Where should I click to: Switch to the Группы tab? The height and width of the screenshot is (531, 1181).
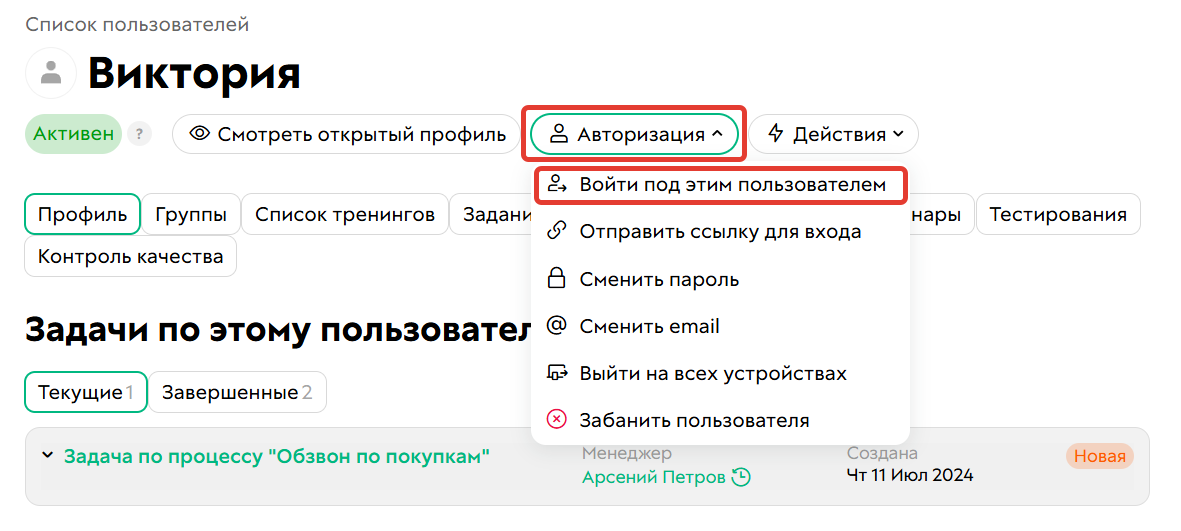[190, 214]
